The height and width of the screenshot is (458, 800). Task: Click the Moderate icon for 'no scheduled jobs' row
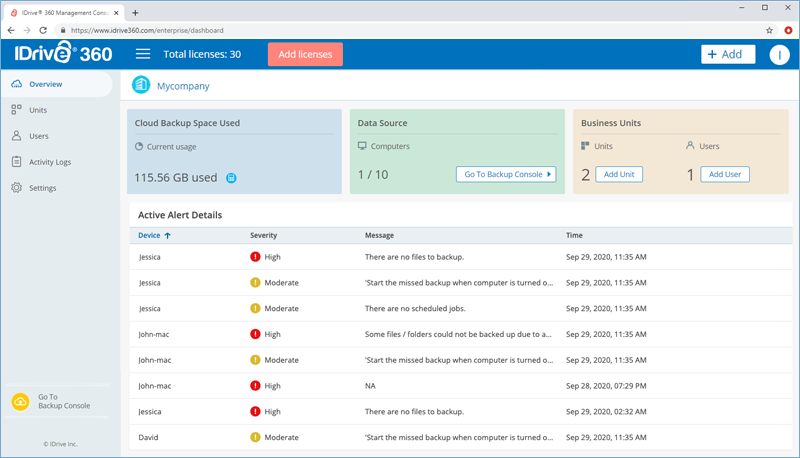click(x=255, y=308)
